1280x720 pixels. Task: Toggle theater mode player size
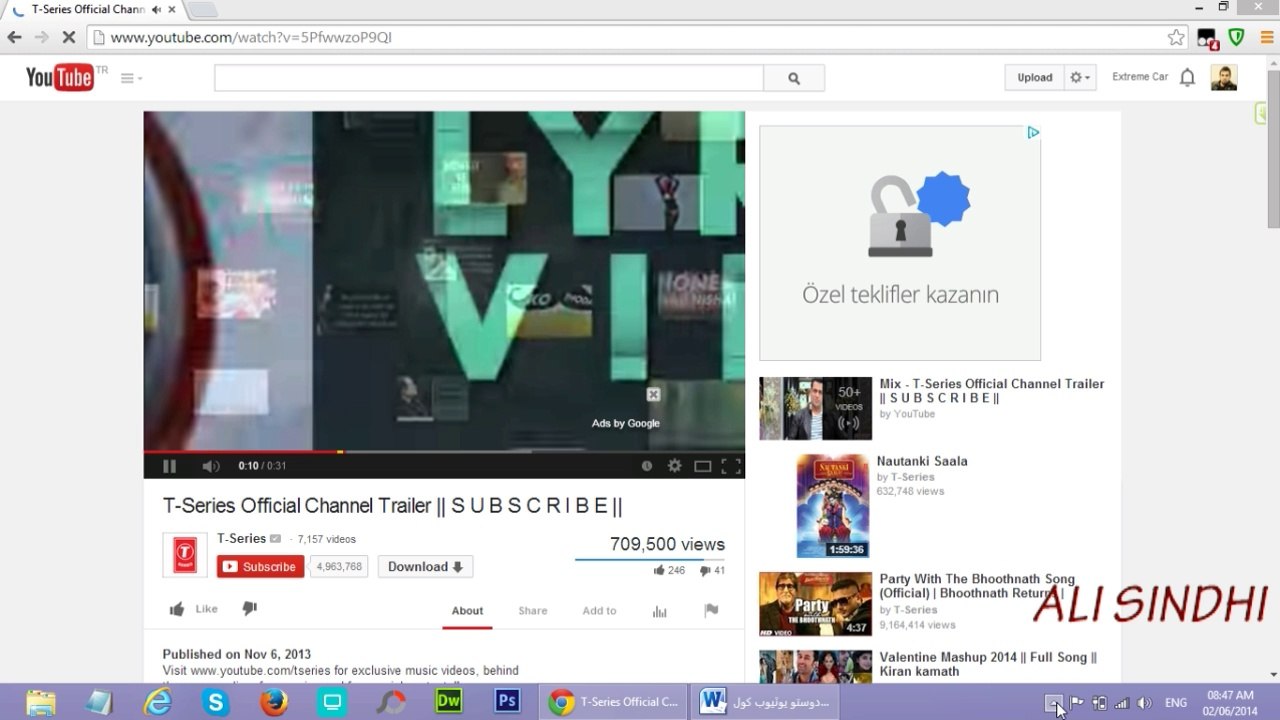tap(703, 466)
